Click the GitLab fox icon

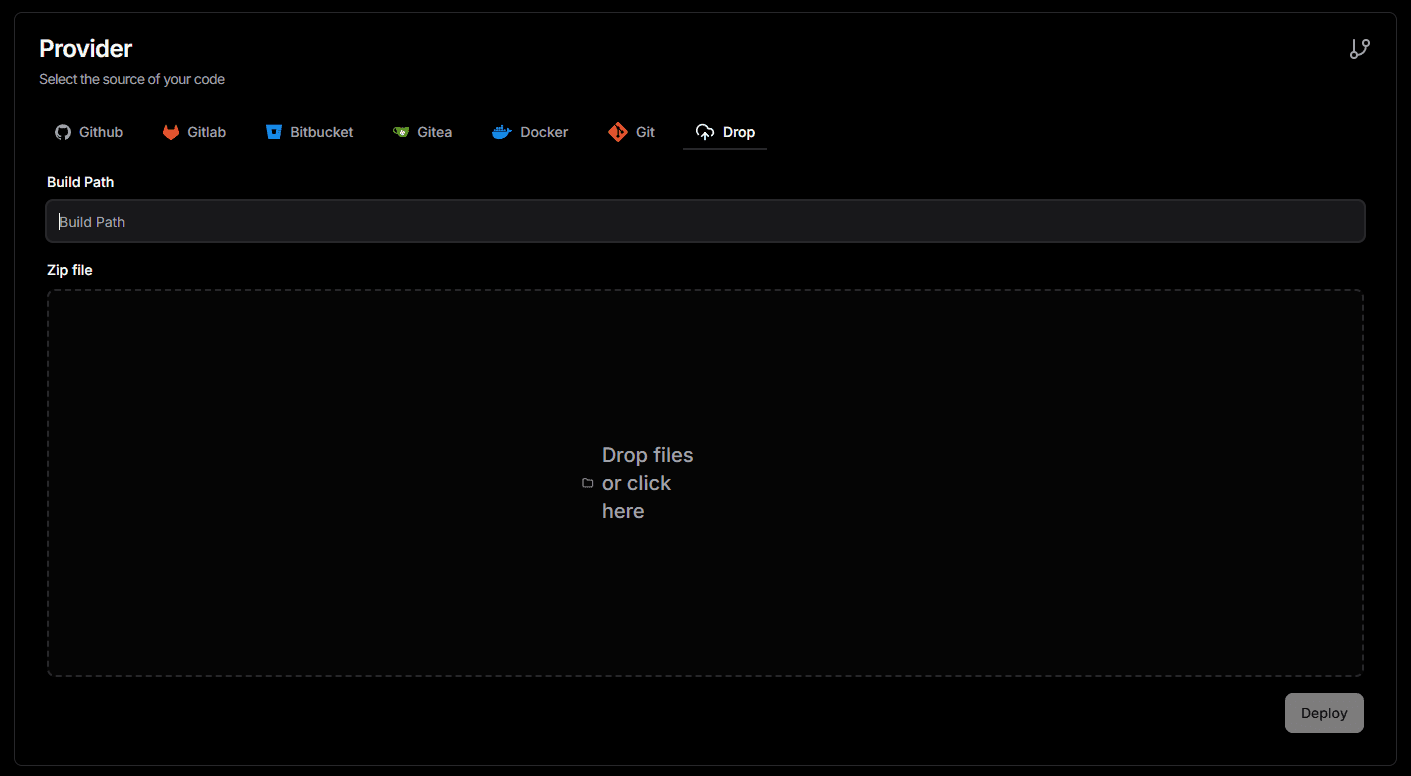coord(171,132)
